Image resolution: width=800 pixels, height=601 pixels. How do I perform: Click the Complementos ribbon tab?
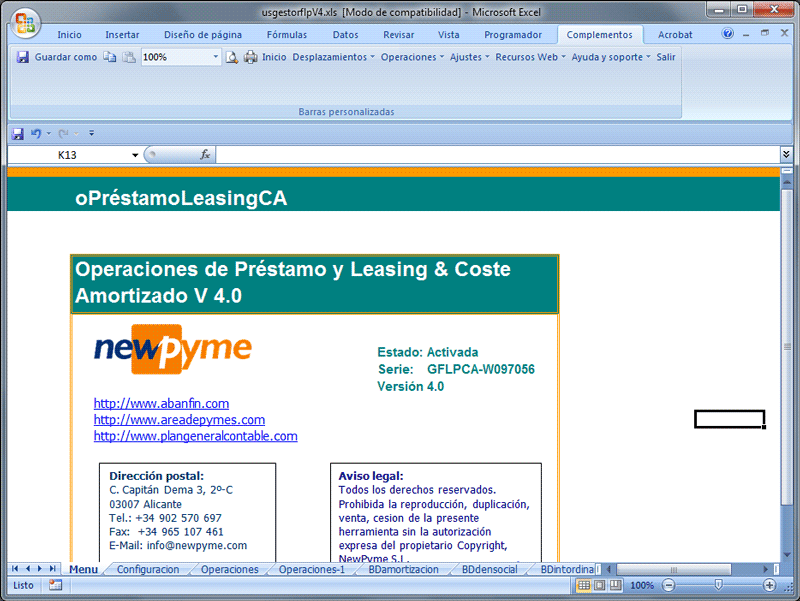pos(599,35)
